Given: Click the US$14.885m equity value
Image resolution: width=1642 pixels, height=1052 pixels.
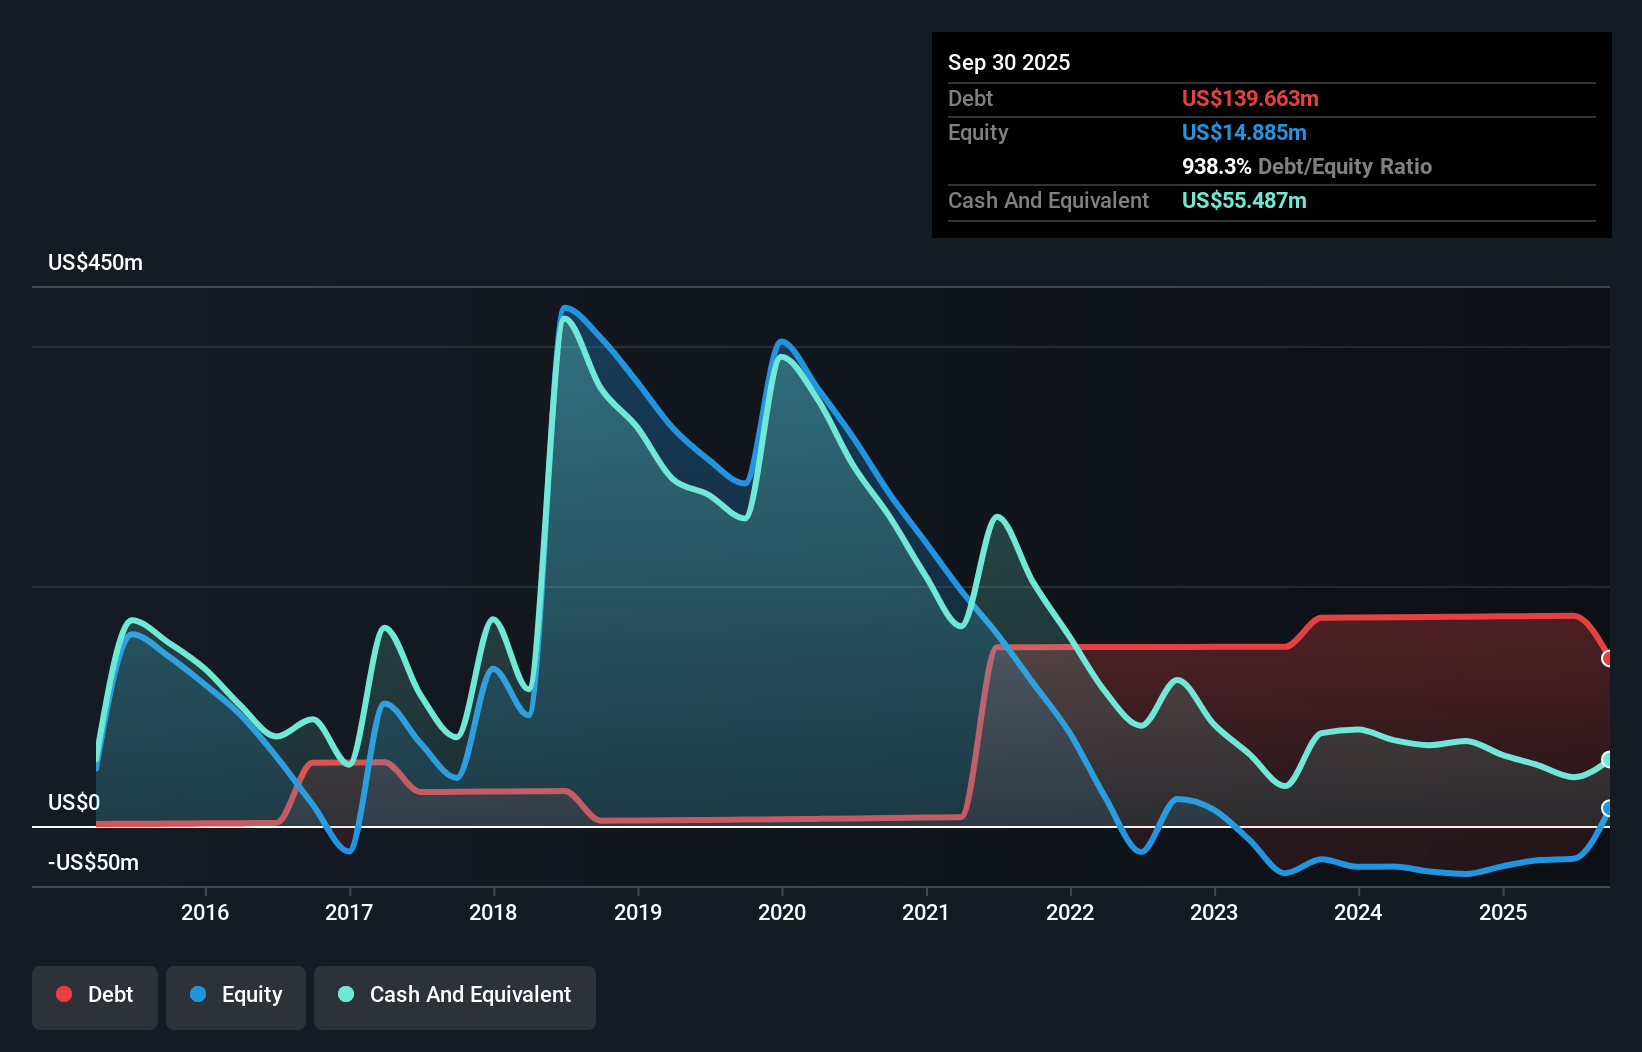Looking at the screenshot, I should pyautogui.click(x=1244, y=133).
